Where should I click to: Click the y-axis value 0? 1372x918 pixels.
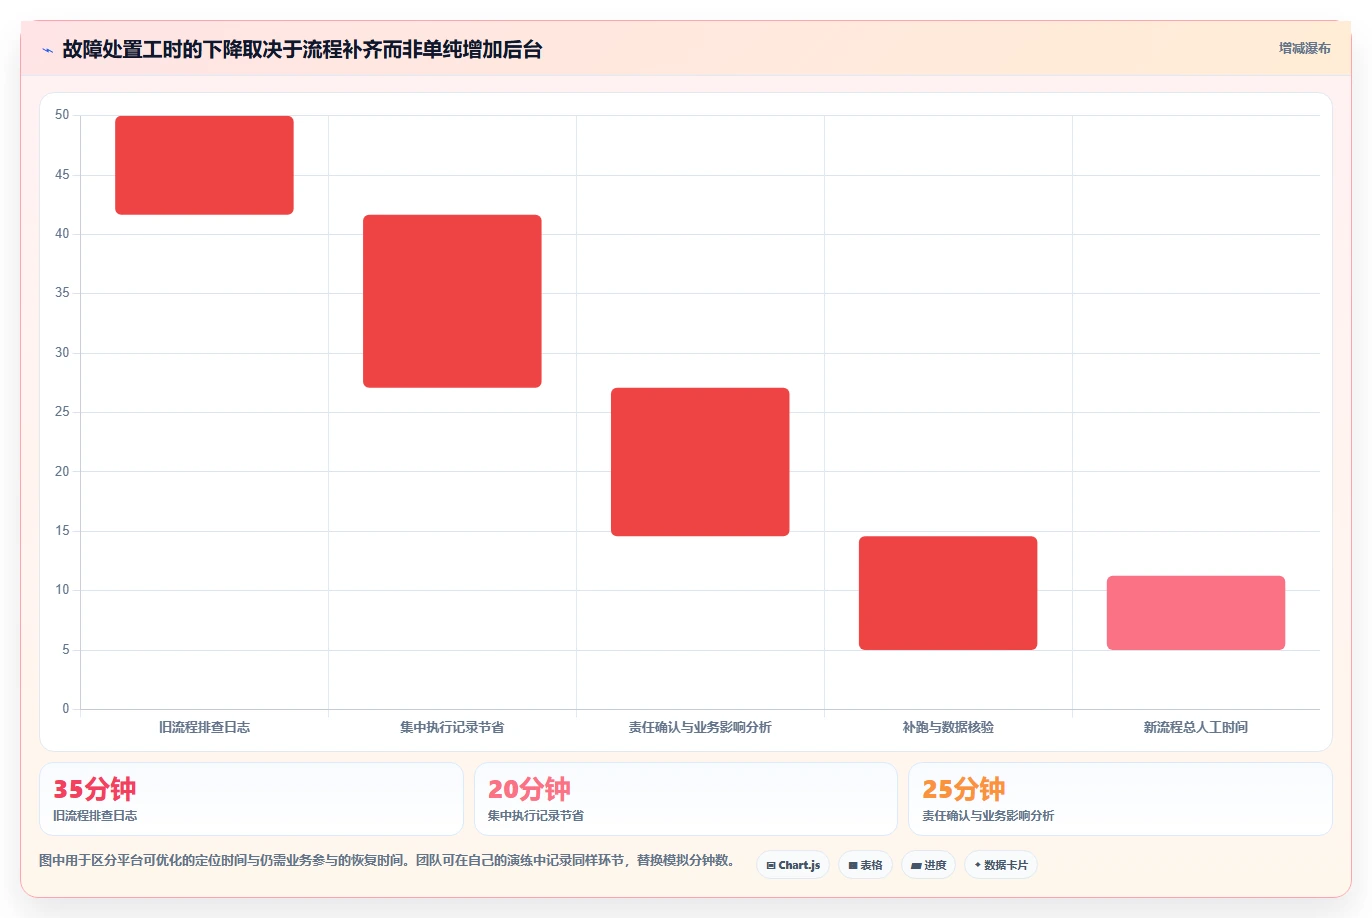(x=66, y=709)
